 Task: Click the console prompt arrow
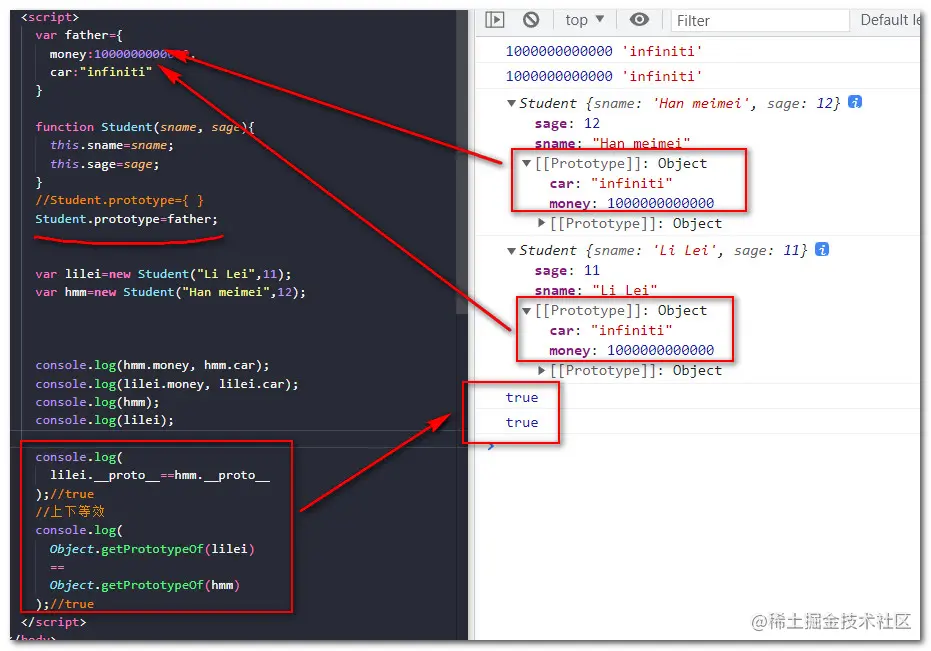click(x=490, y=446)
